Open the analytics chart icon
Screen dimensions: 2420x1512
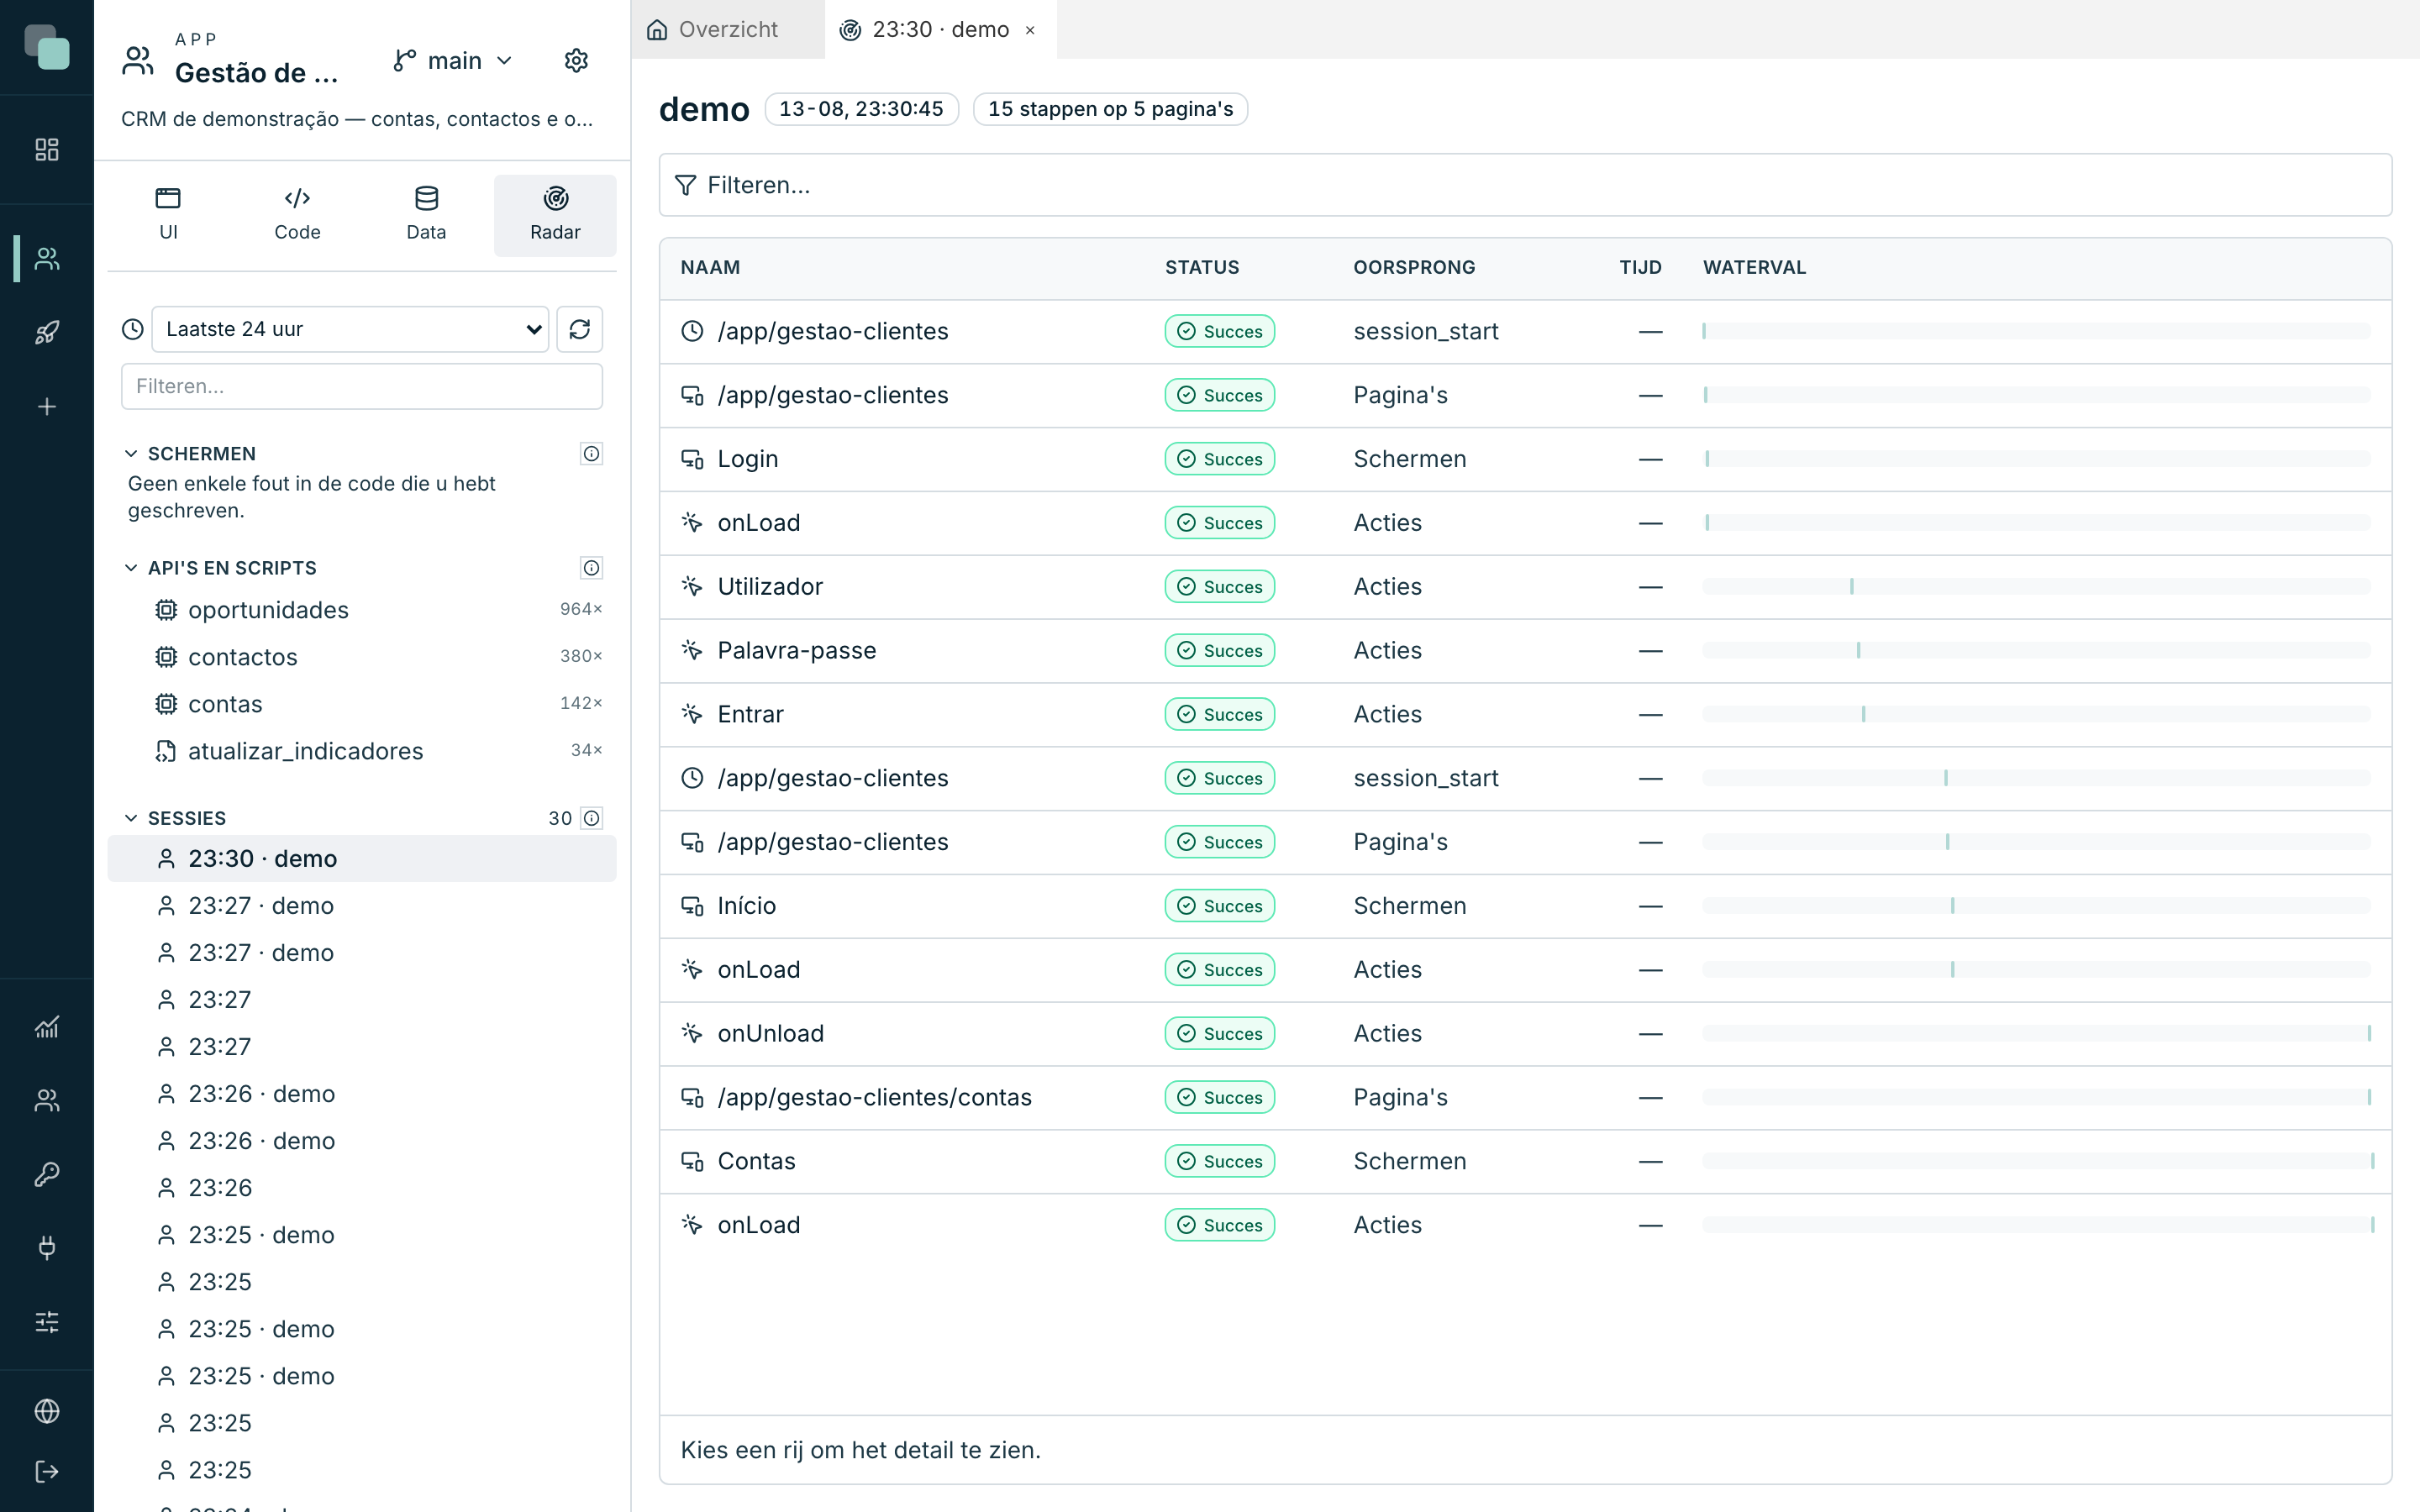click(x=47, y=1027)
